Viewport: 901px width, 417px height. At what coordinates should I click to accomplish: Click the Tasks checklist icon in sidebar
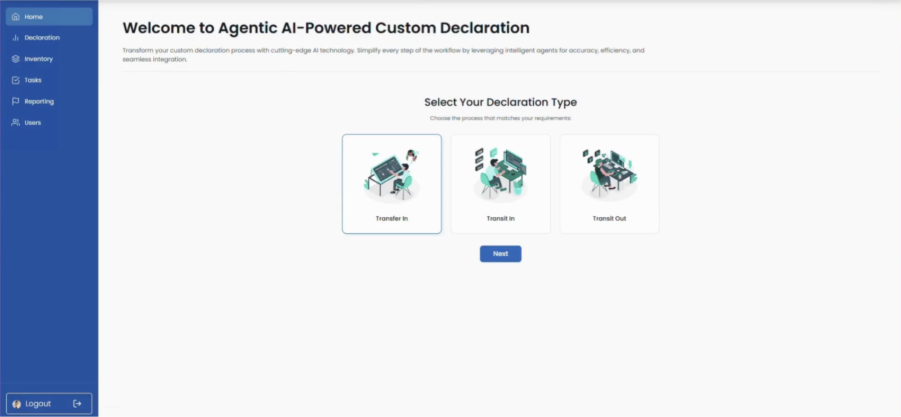coord(15,80)
